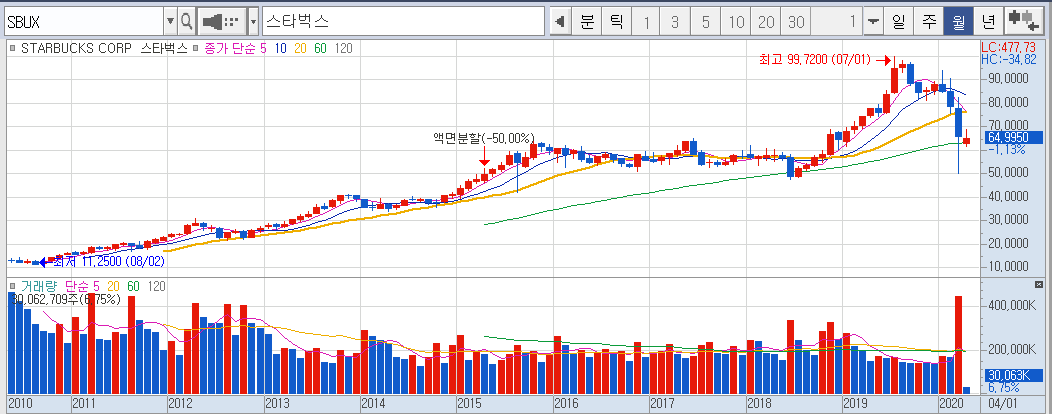Click the 2020 year axis label

[x=951, y=404]
